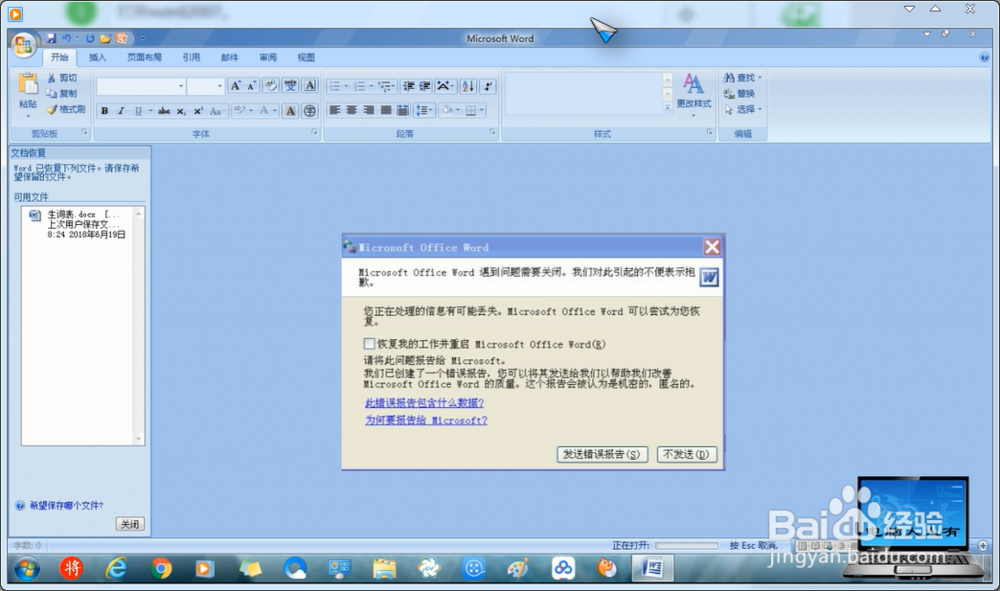Click the Open folder icon in Quick Access Toolbar

coord(105,39)
